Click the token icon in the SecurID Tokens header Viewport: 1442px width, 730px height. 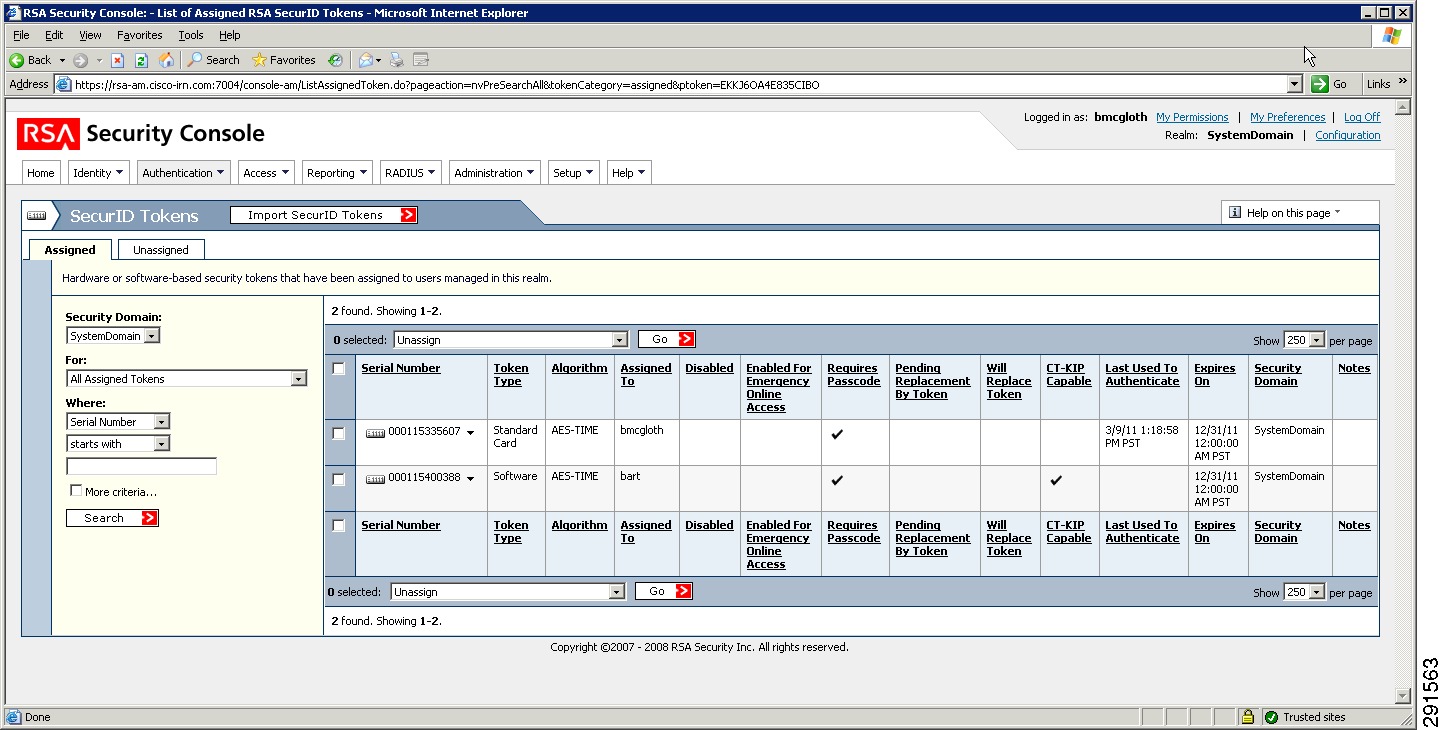coord(36,216)
